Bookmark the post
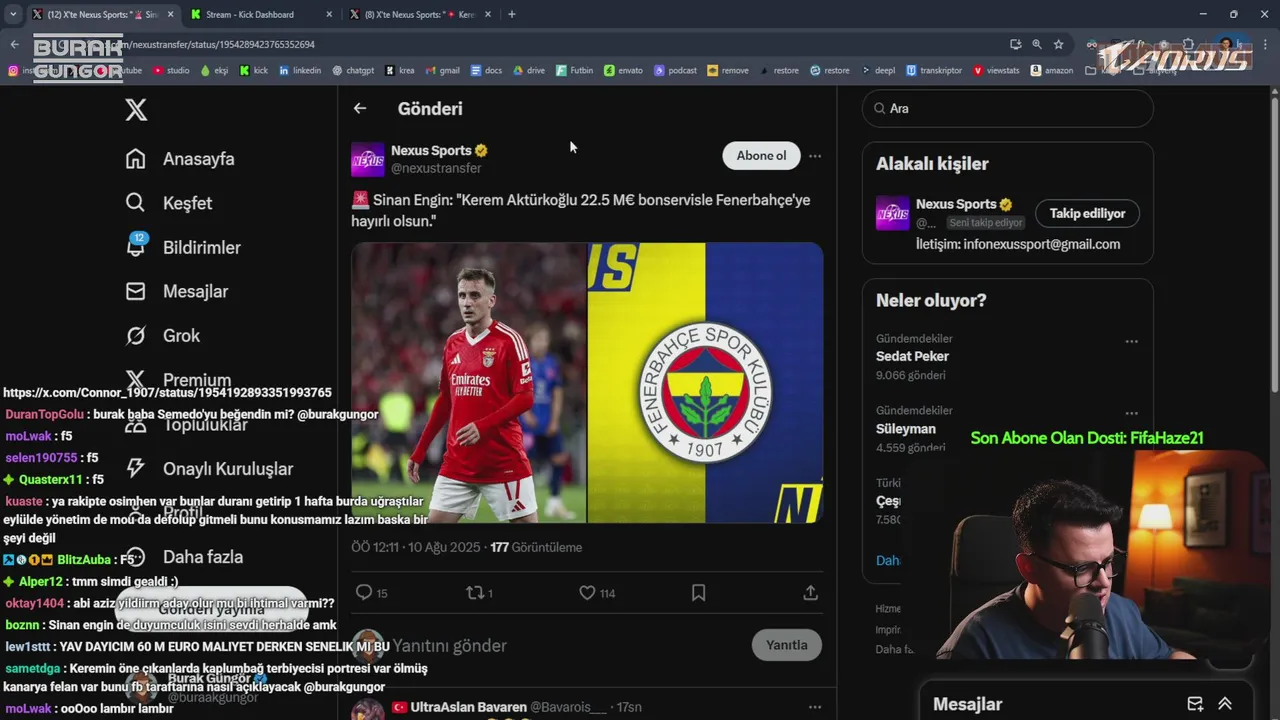Viewport: 1280px width, 720px height. [x=699, y=593]
